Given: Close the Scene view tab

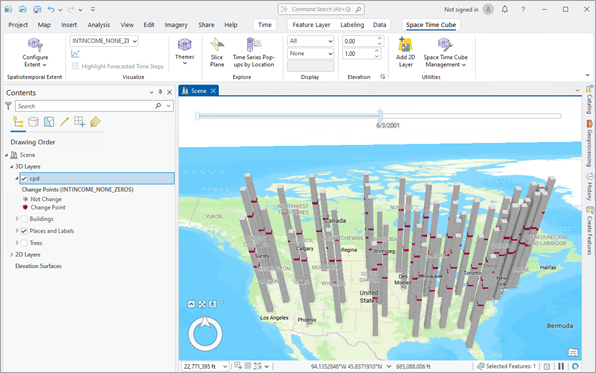Looking at the screenshot, I should pyautogui.click(x=213, y=90).
